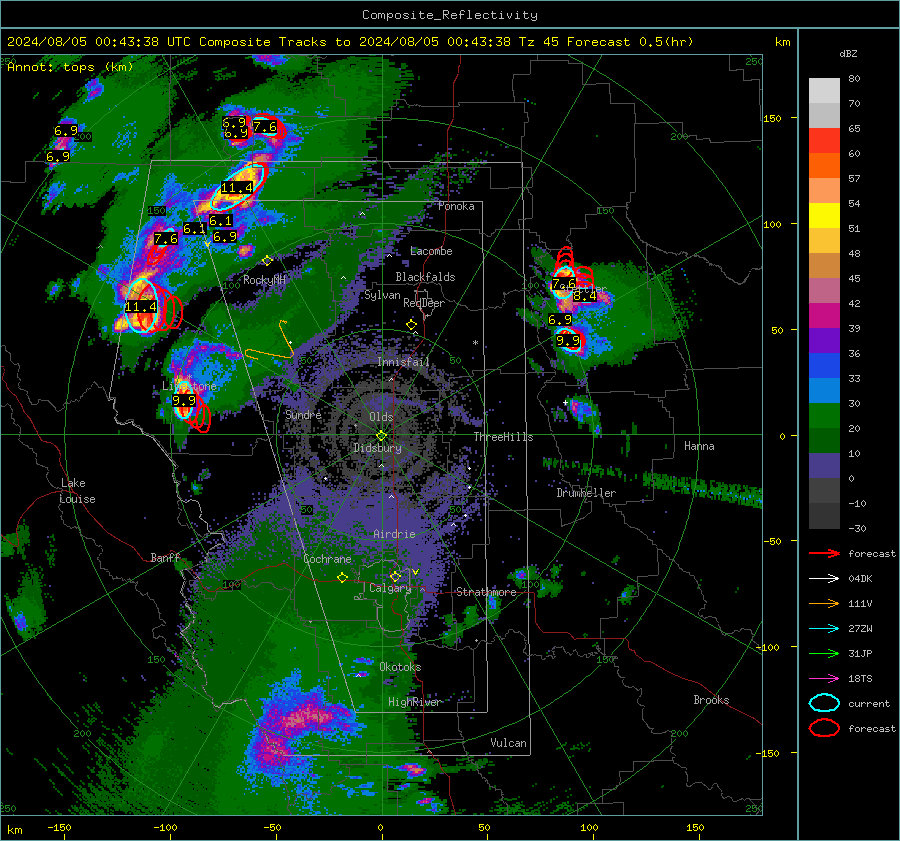
Task: Click the Sylvan label on map
Action: click(x=382, y=296)
